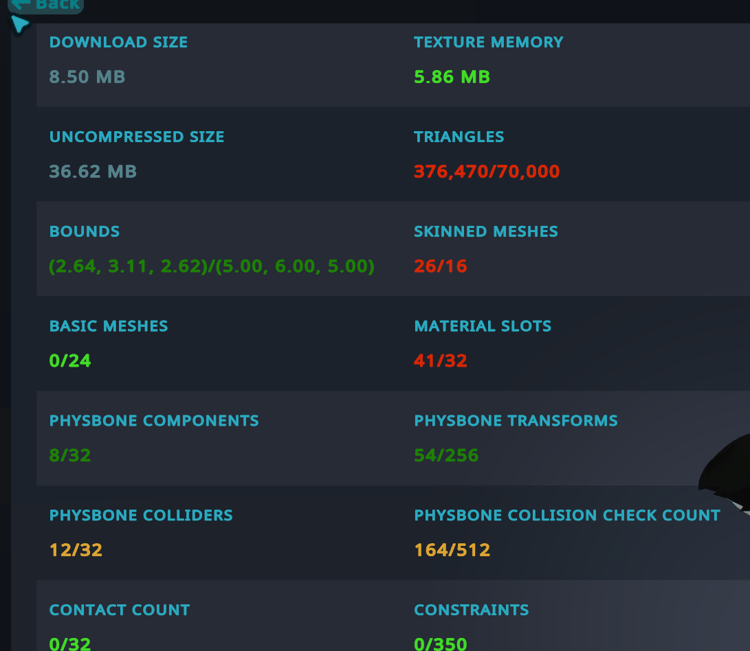Click the 0/350 constraints value

pyautogui.click(x=440, y=643)
